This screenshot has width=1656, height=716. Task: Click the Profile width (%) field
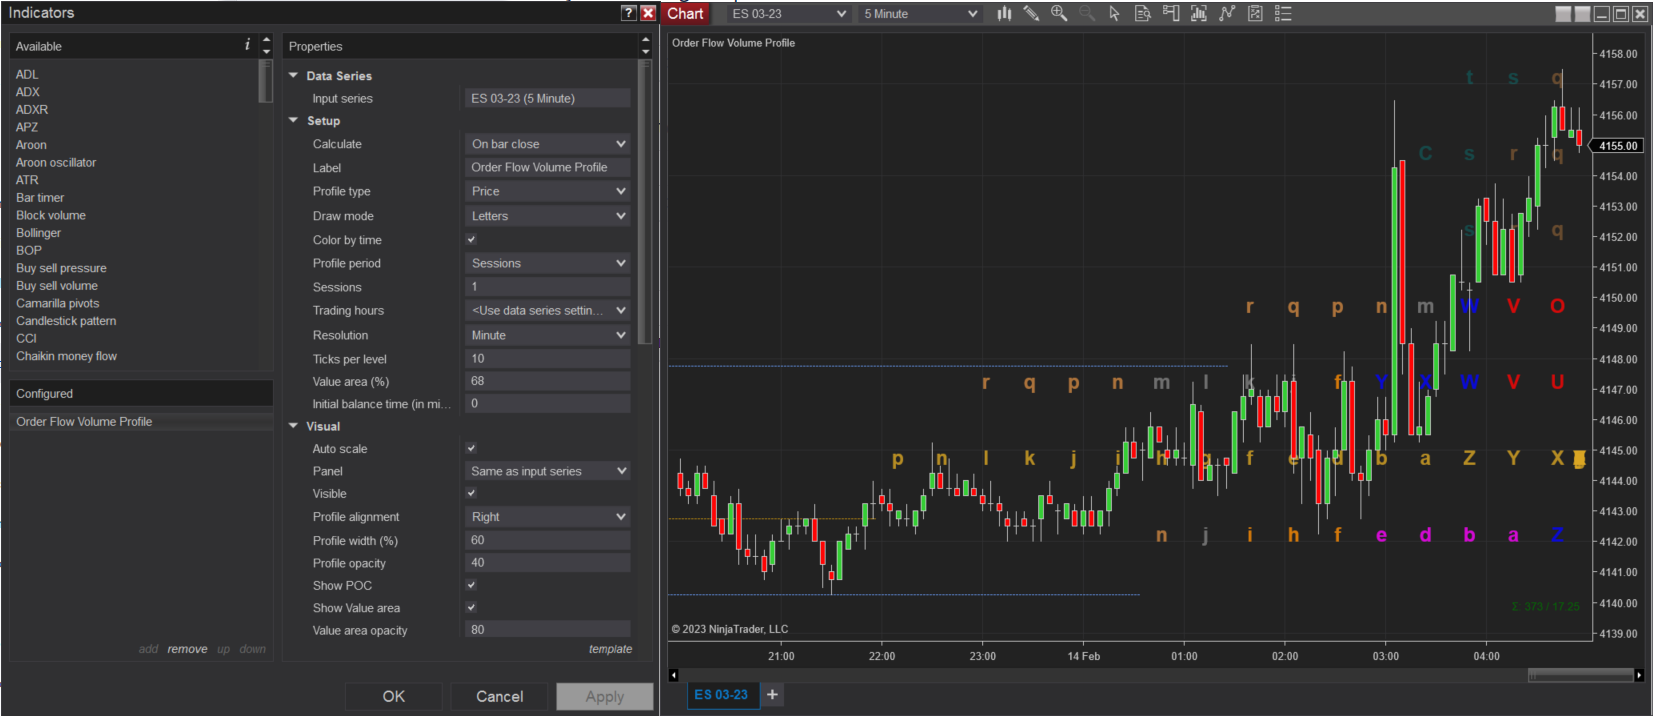point(548,540)
